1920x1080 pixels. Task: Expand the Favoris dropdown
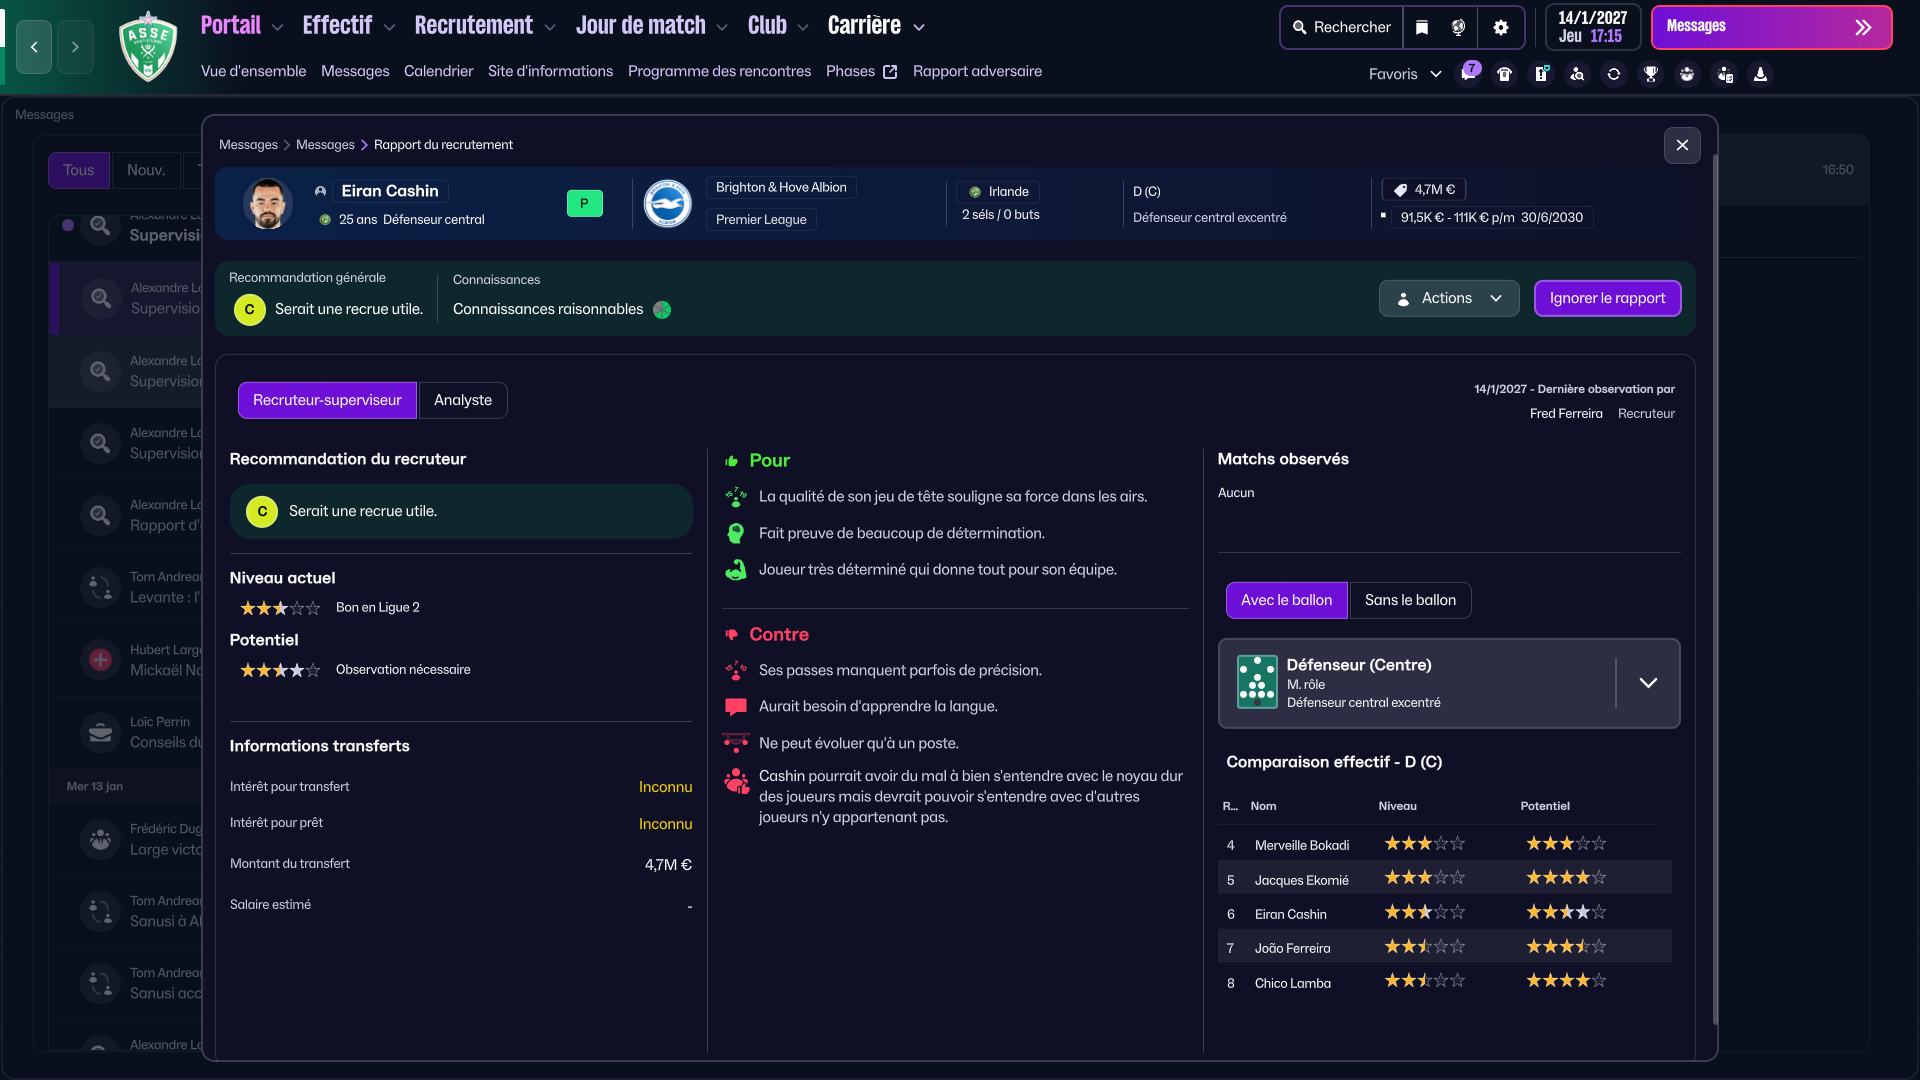pyautogui.click(x=1404, y=74)
